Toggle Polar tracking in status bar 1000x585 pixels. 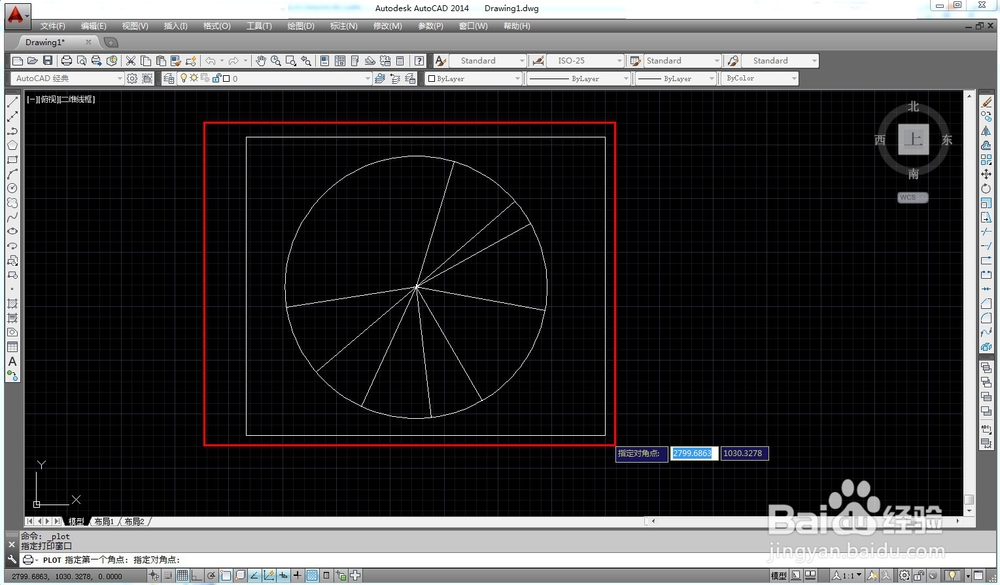tap(211, 575)
